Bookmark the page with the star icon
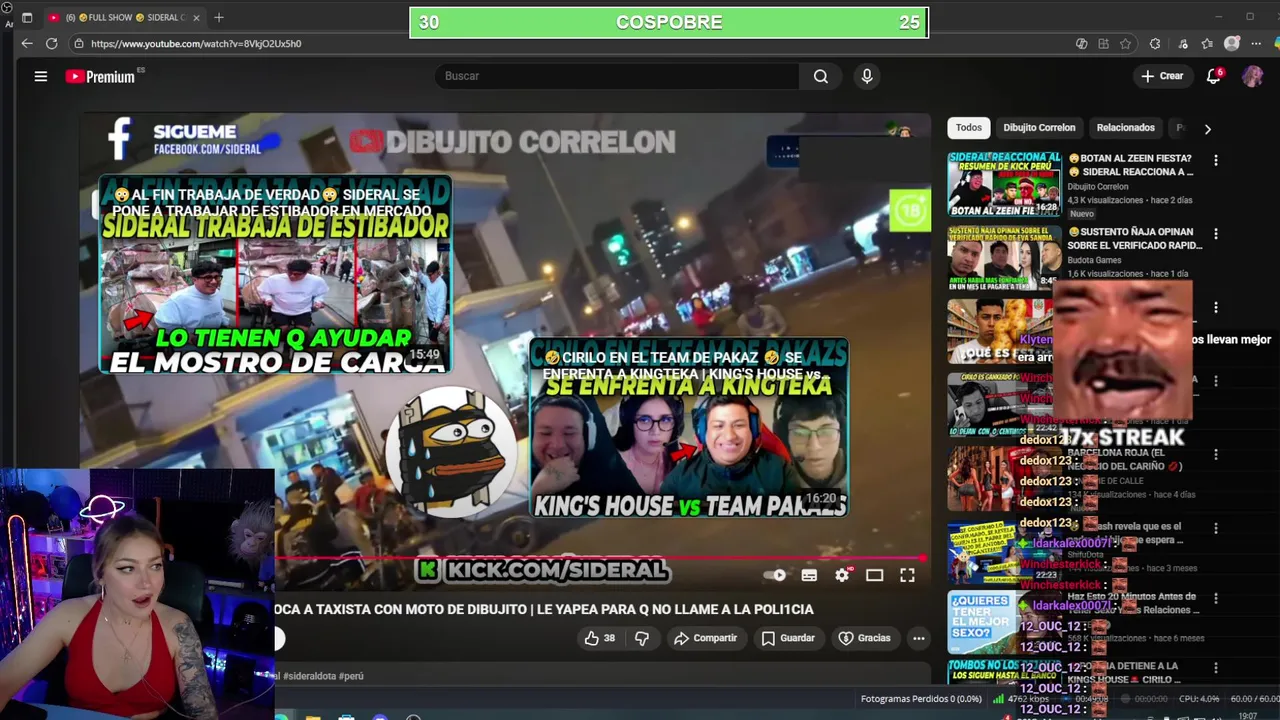Viewport: 1280px width, 720px height. coord(1126,44)
